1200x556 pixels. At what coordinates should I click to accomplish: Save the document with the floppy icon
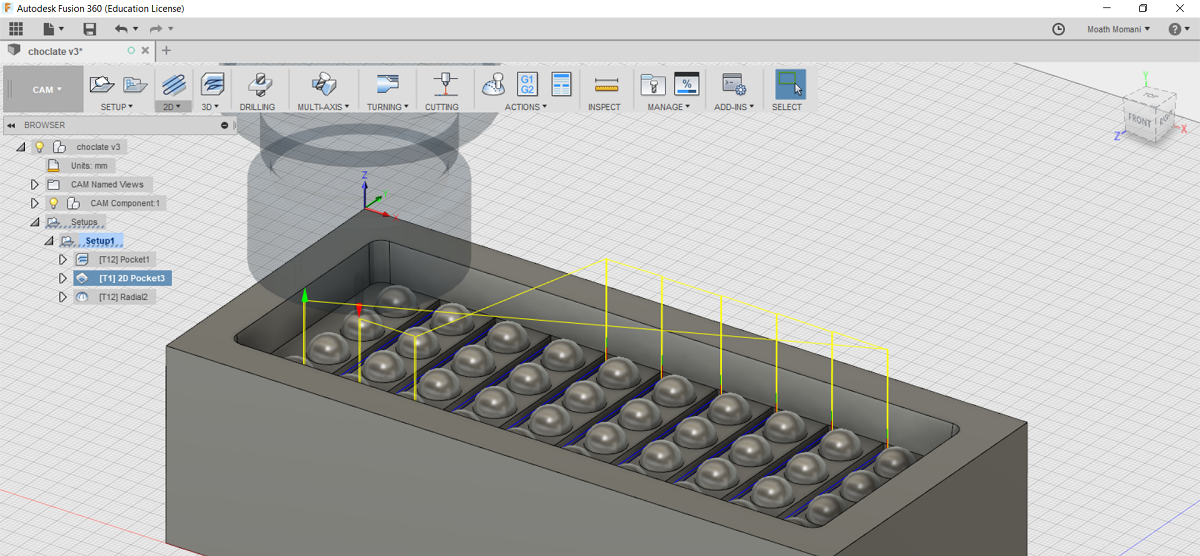pyautogui.click(x=90, y=30)
